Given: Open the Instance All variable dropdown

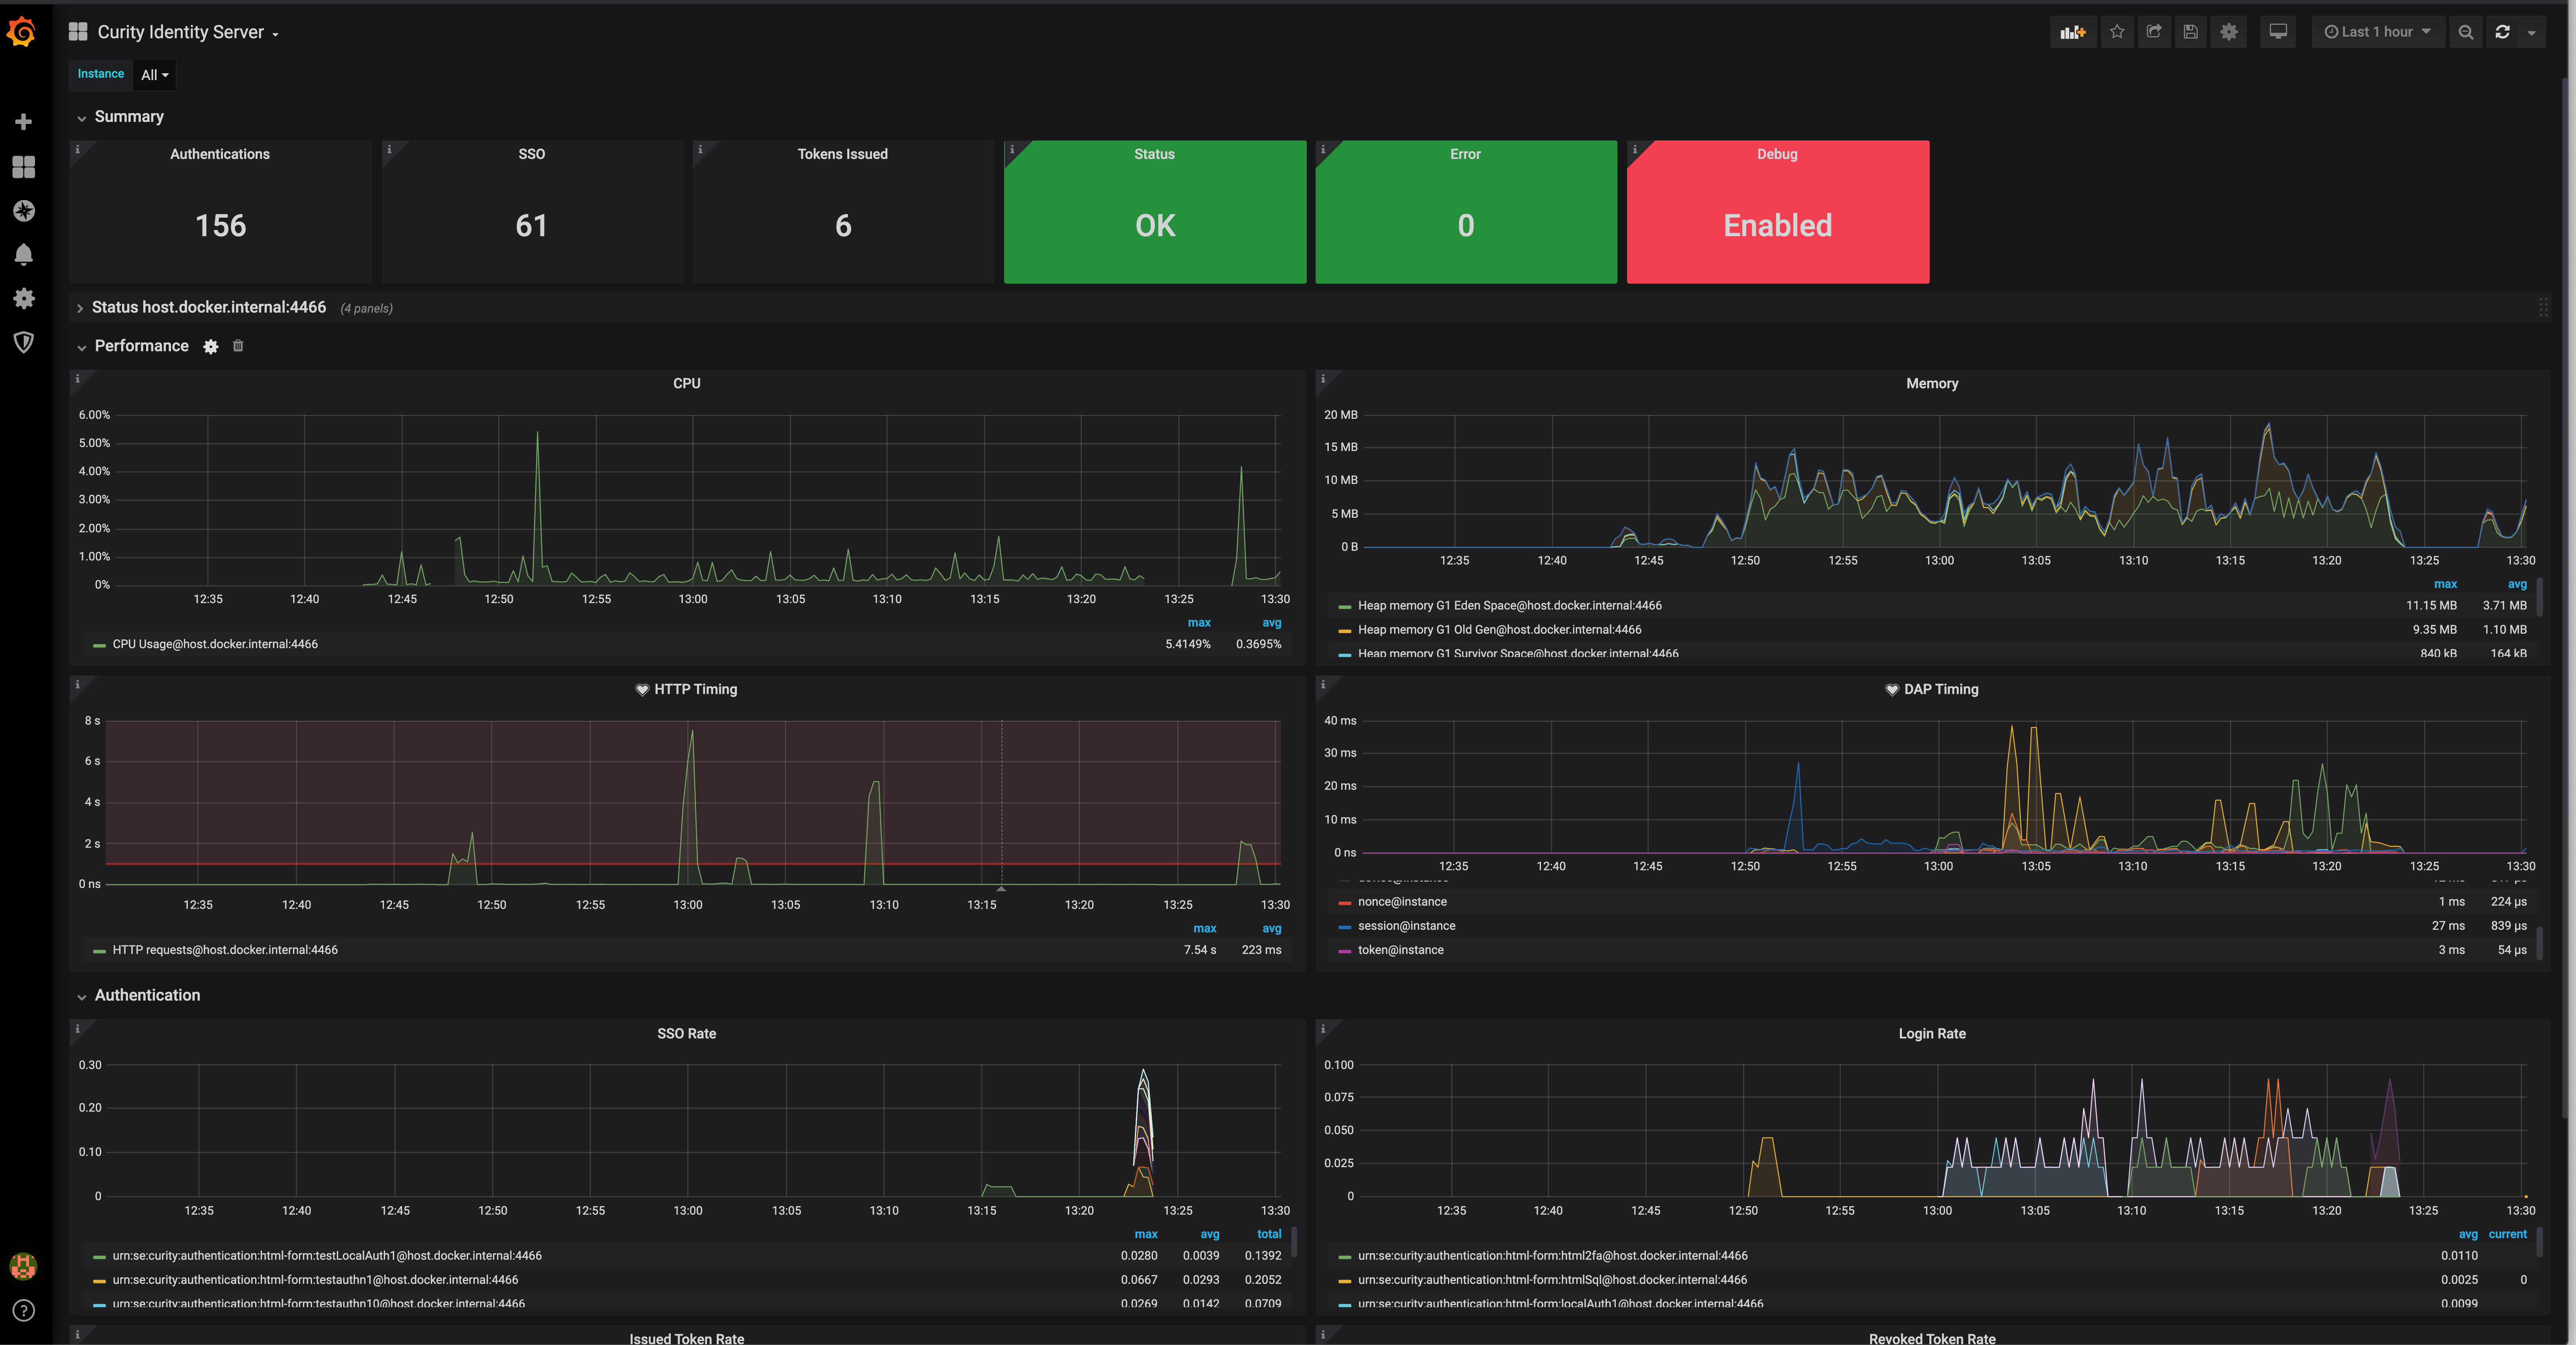Looking at the screenshot, I should coord(154,75).
